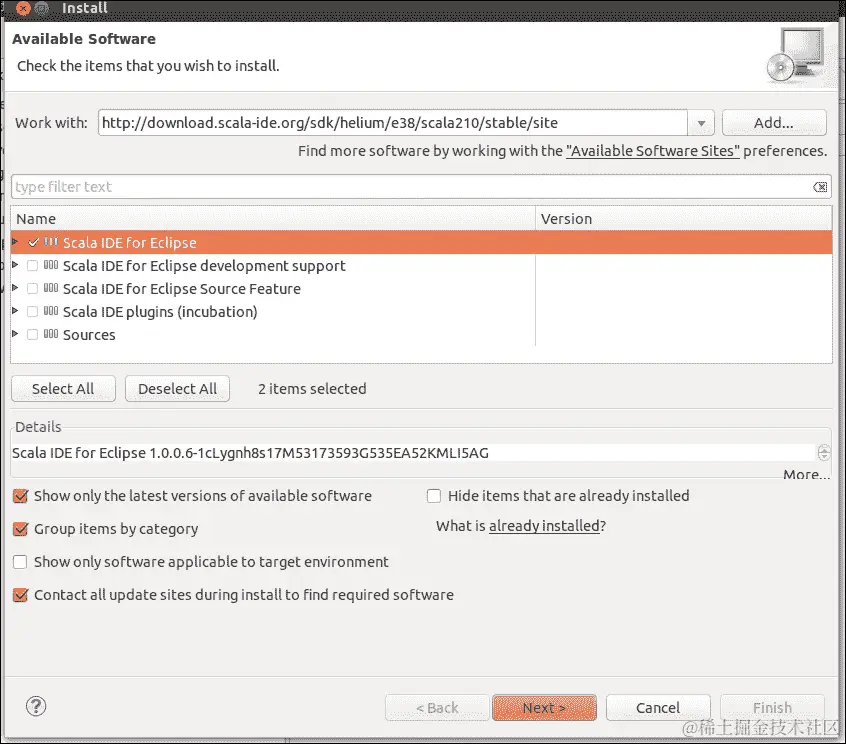Click the details box scroll stepper
846x744 pixels.
pyautogui.click(x=824, y=453)
